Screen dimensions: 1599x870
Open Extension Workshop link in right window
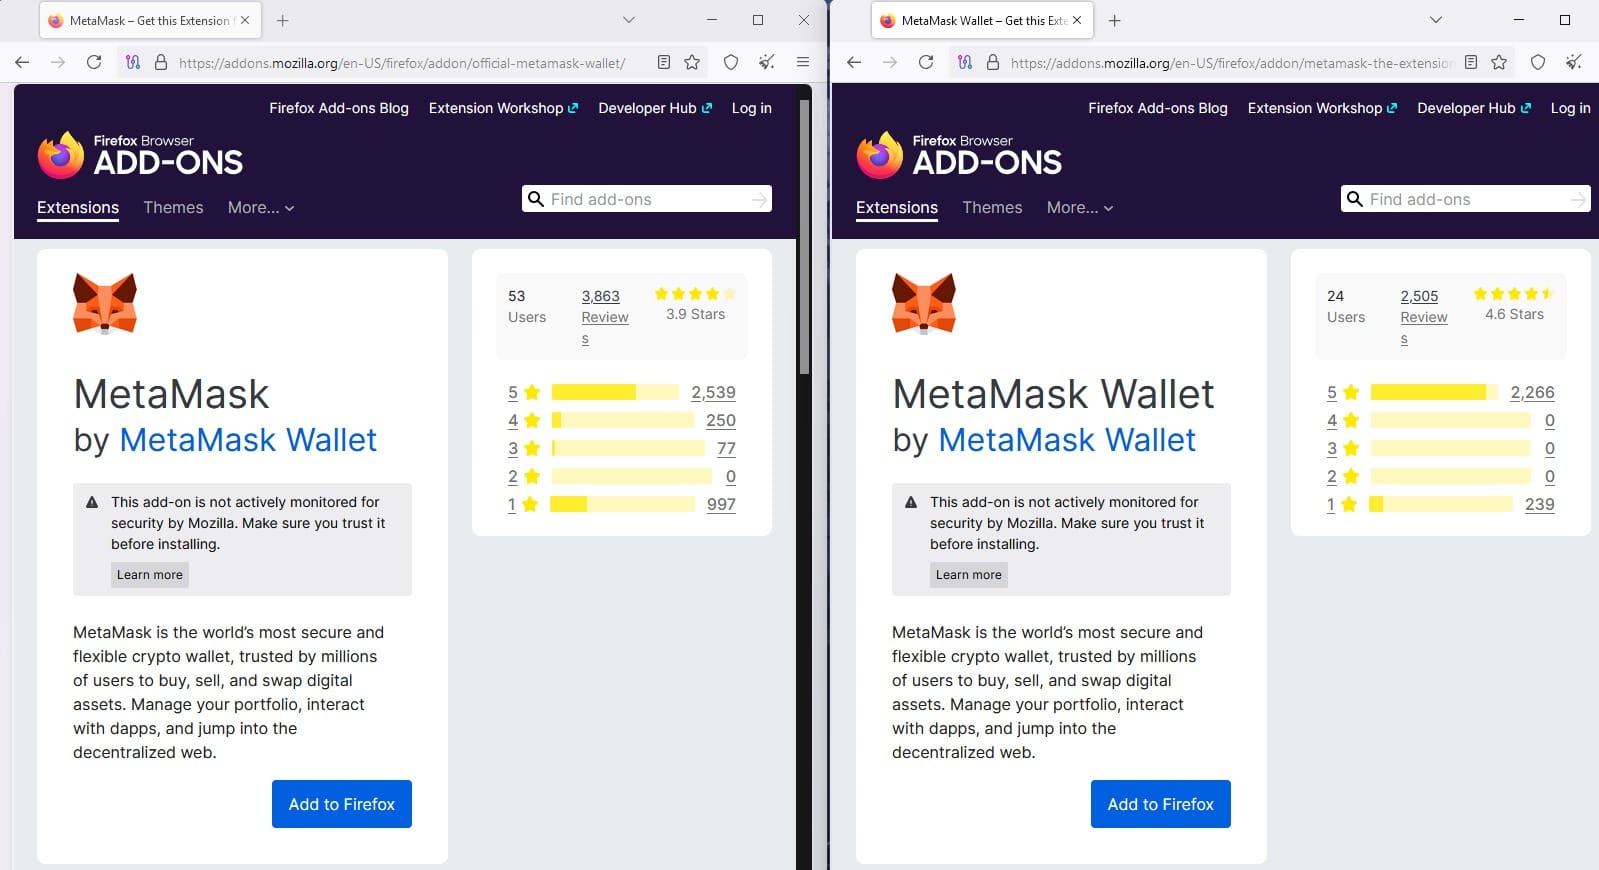coord(1322,108)
